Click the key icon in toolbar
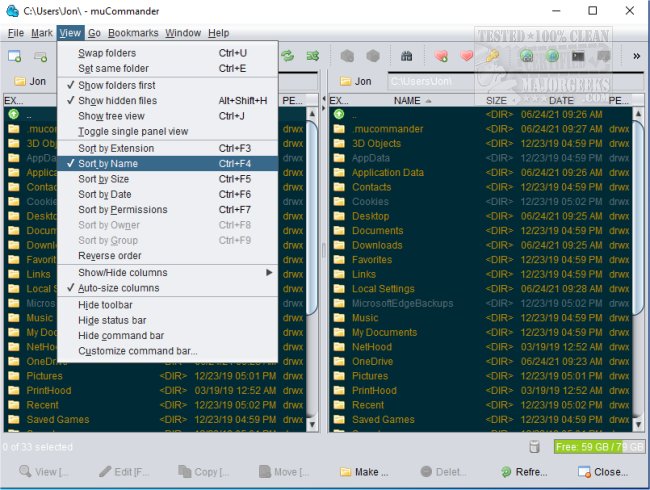Screen dimensions: 650x490 pyautogui.click(x=493, y=56)
